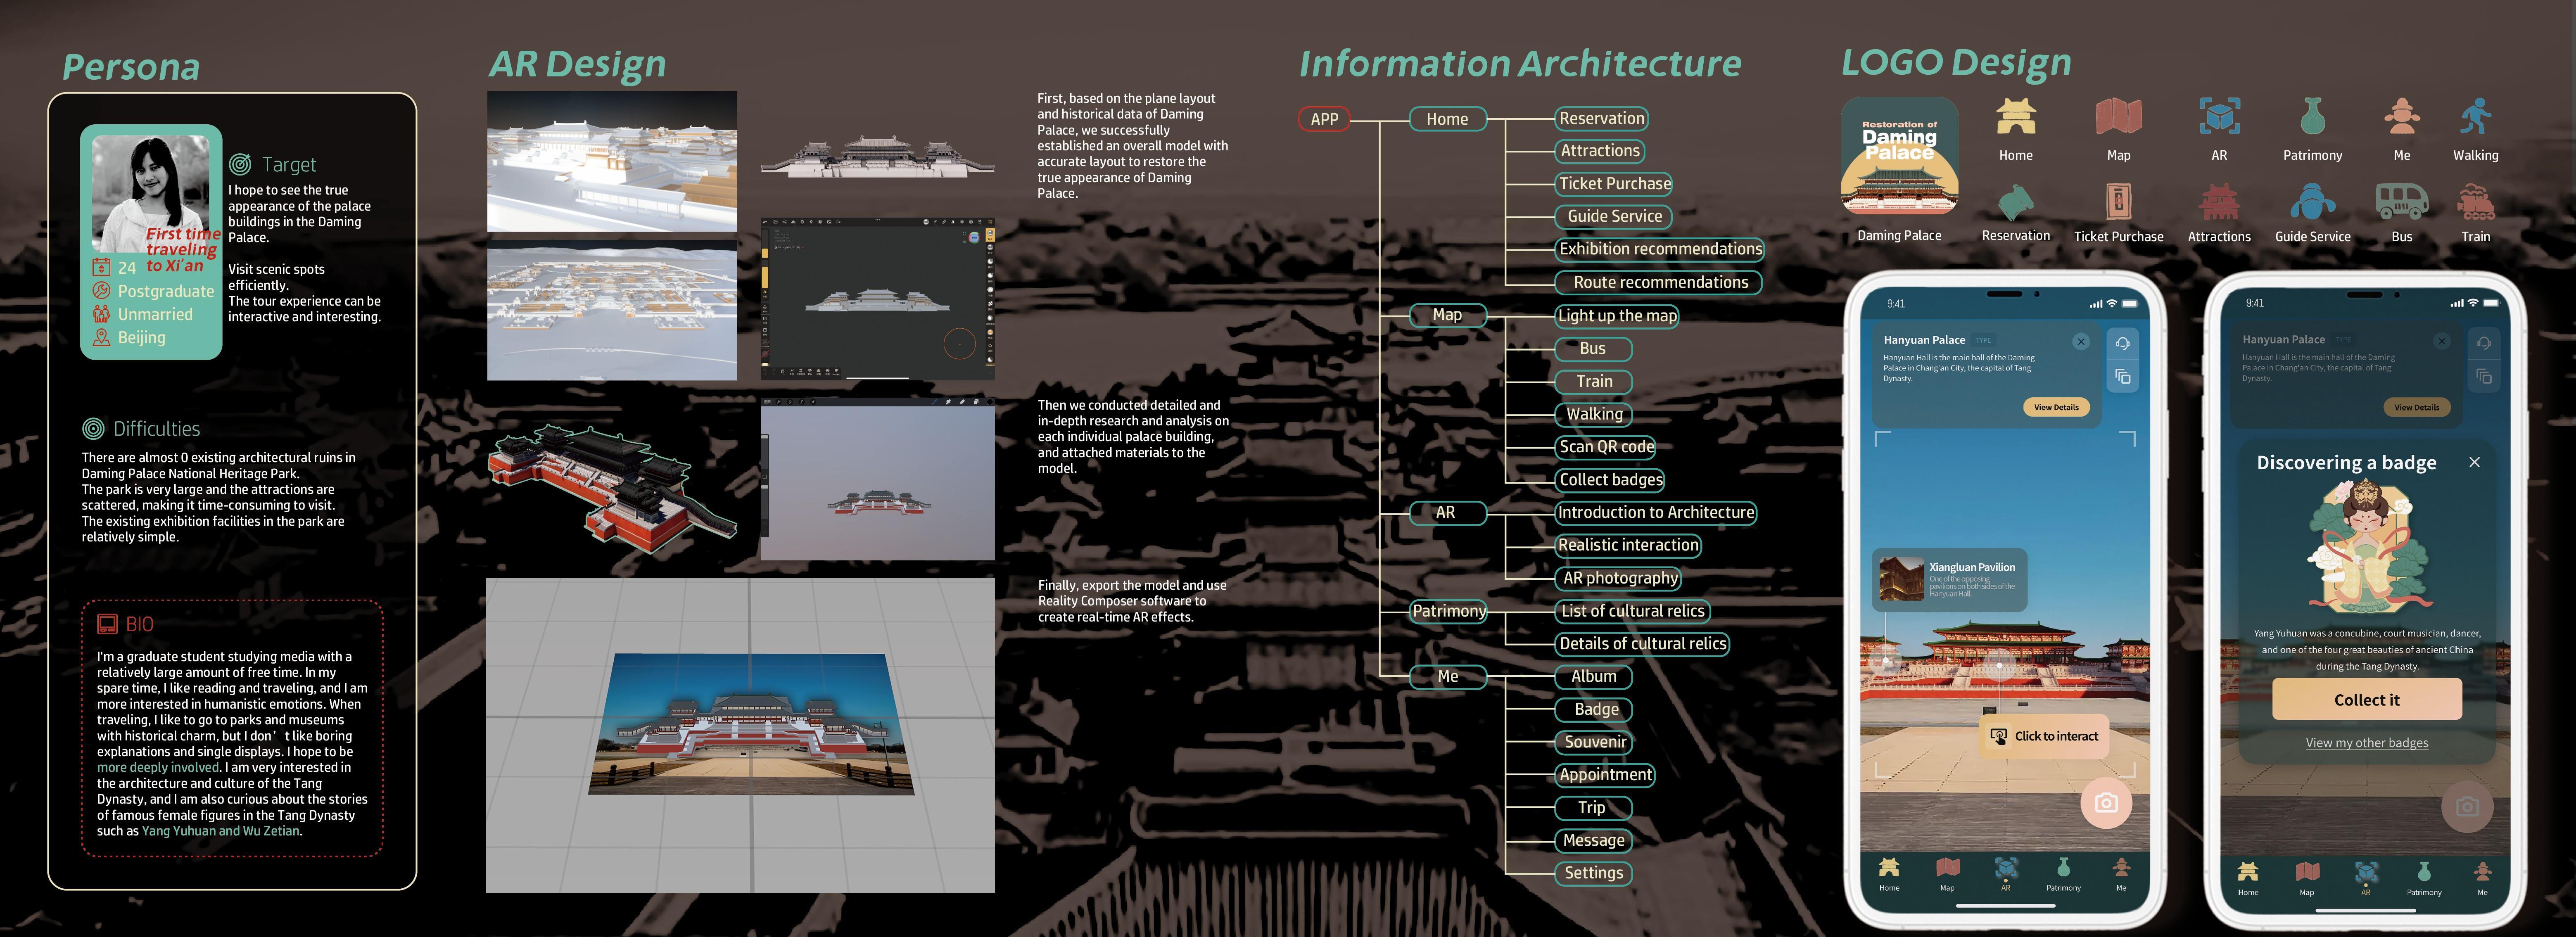
Task: Click the copy layers icon on left phone
Action: pyautogui.click(x=2122, y=377)
